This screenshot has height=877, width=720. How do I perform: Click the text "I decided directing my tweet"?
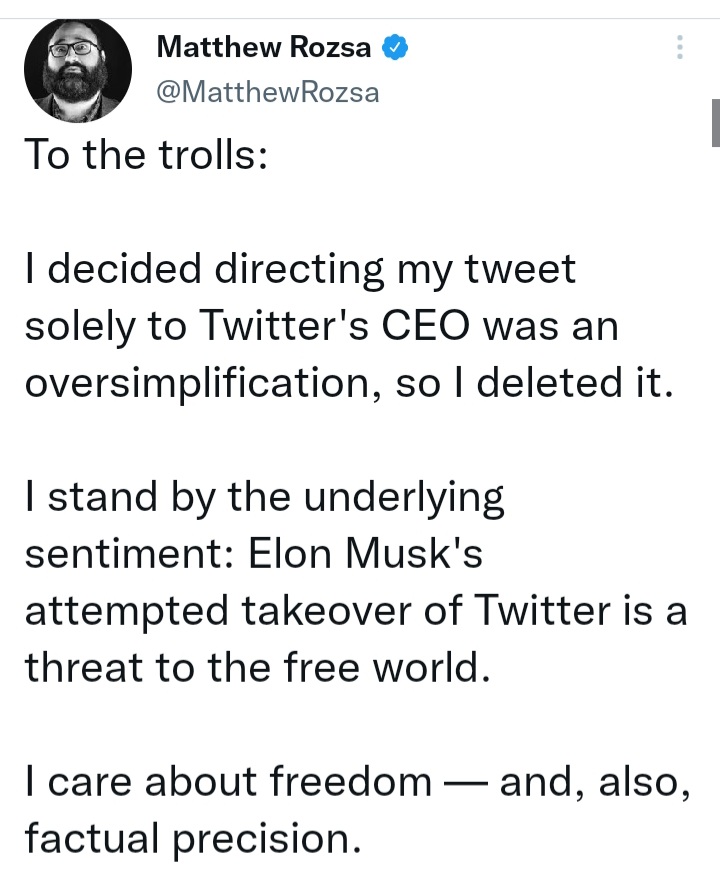point(300,270)
